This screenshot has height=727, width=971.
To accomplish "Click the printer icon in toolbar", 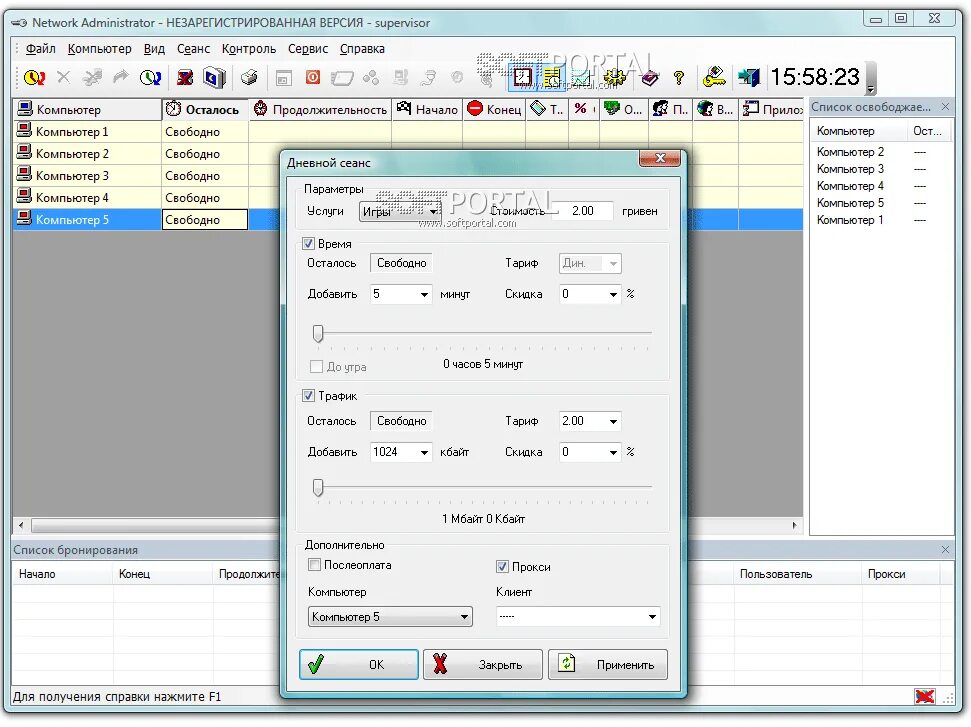I will click(x=249, y=77).
